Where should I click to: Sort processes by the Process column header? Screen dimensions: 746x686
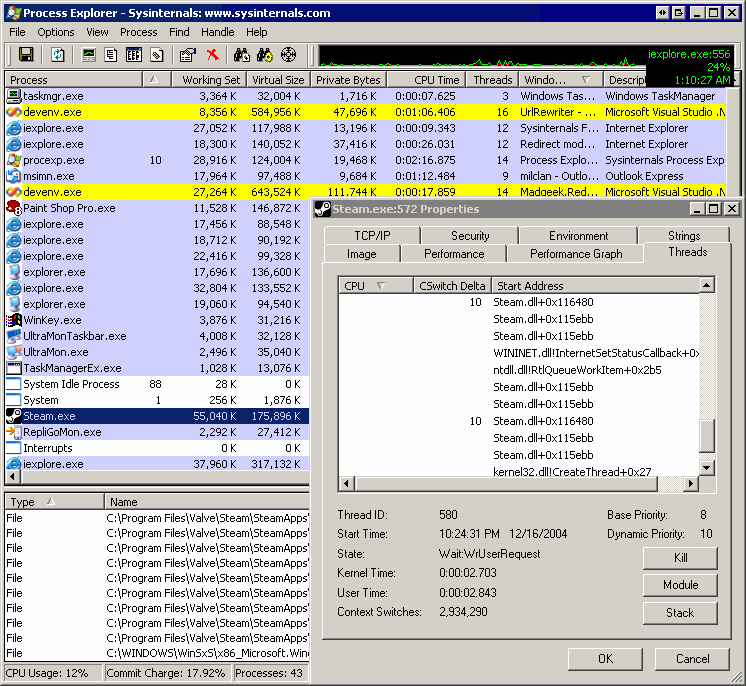(74, 80)
